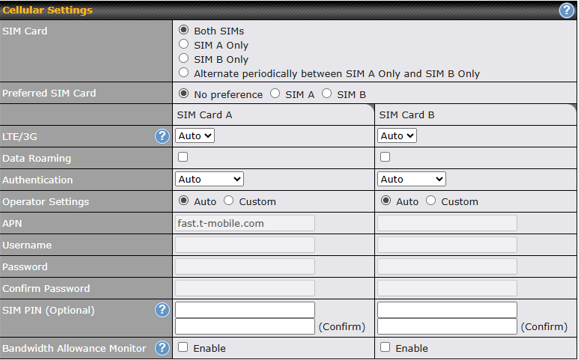Select Alternate periodically between SIMs option
579x360 pixels.
(x=184, y=72)
